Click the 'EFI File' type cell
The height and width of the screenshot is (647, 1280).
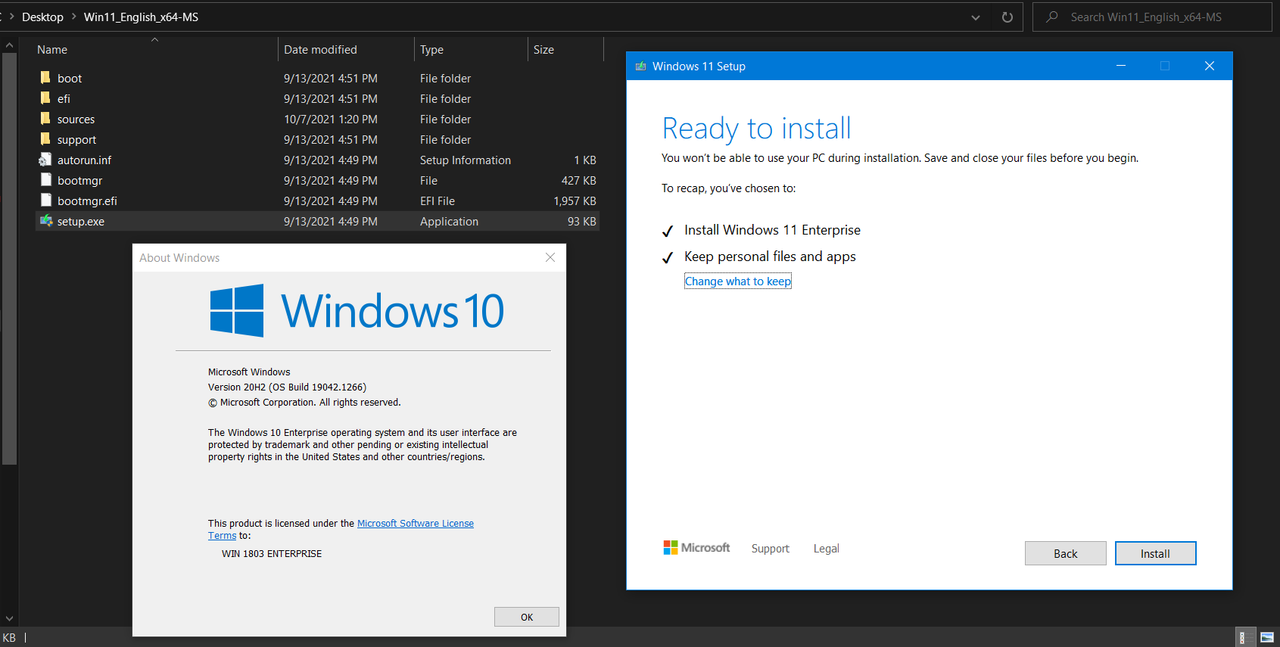(x=437, y=201)
